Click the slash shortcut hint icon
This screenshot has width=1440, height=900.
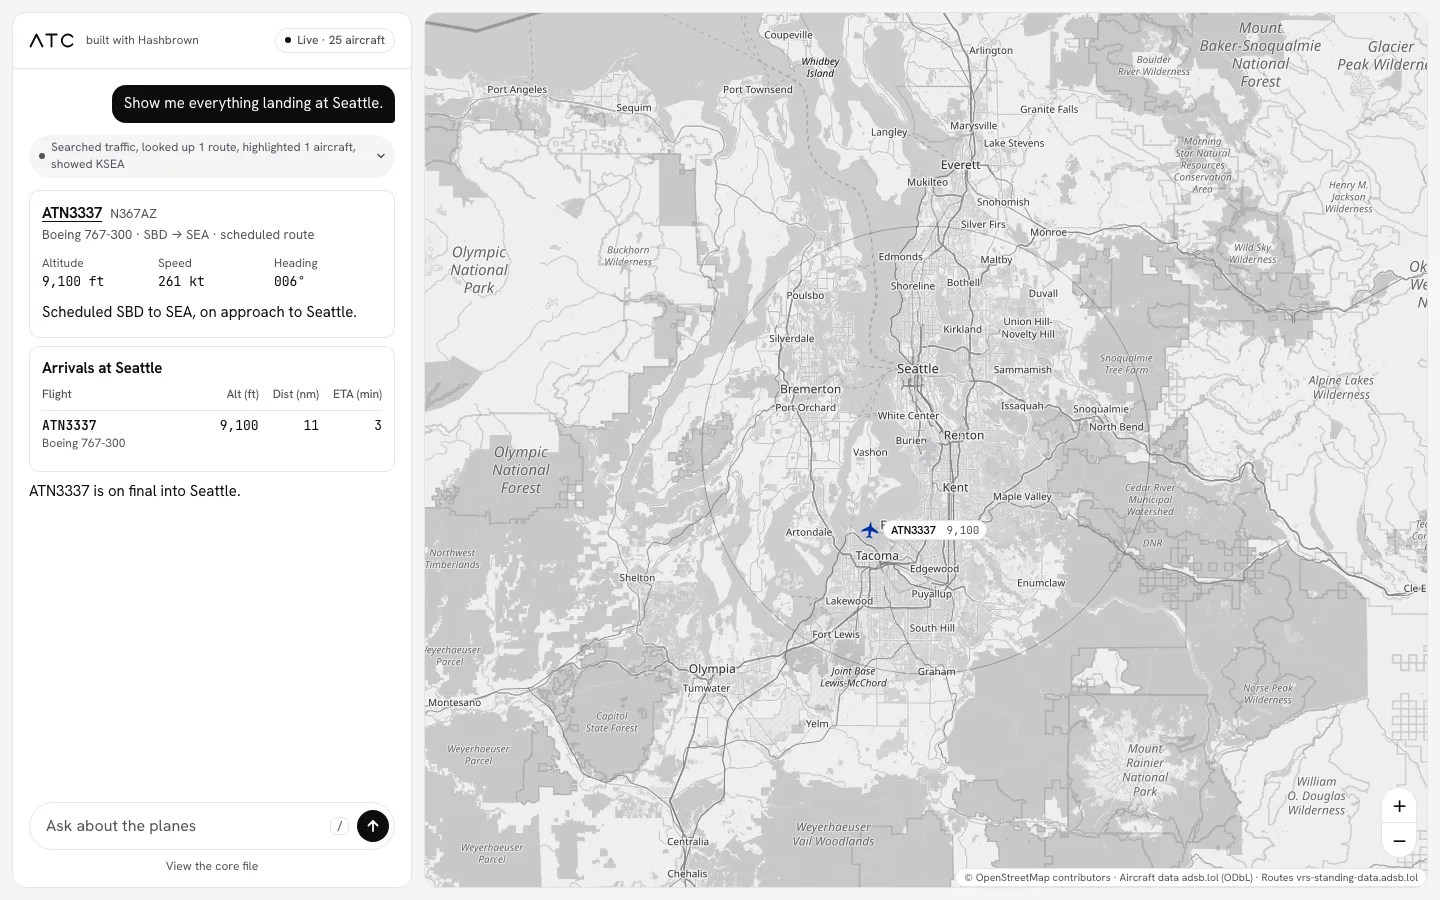340,826
